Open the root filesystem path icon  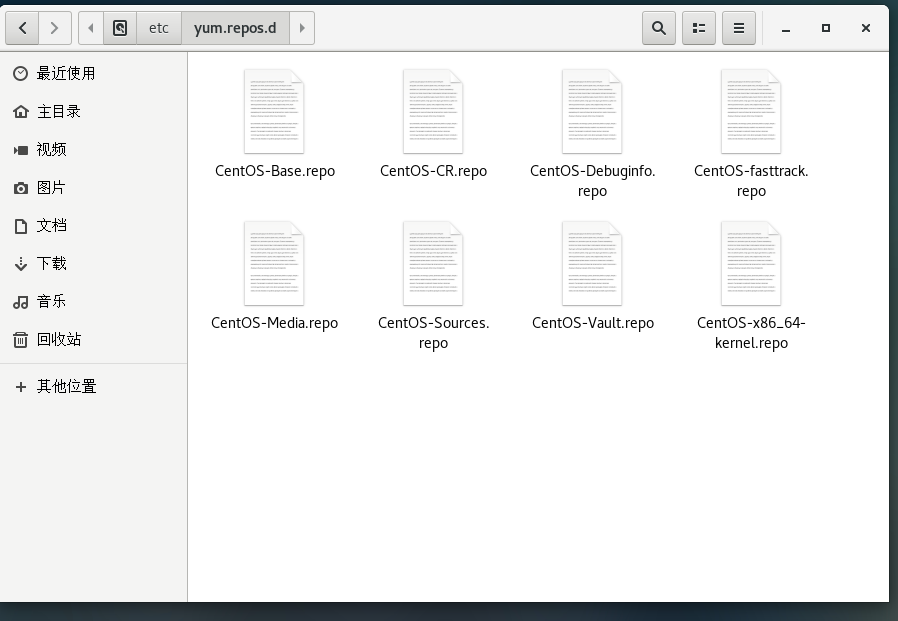pos(120,27)
